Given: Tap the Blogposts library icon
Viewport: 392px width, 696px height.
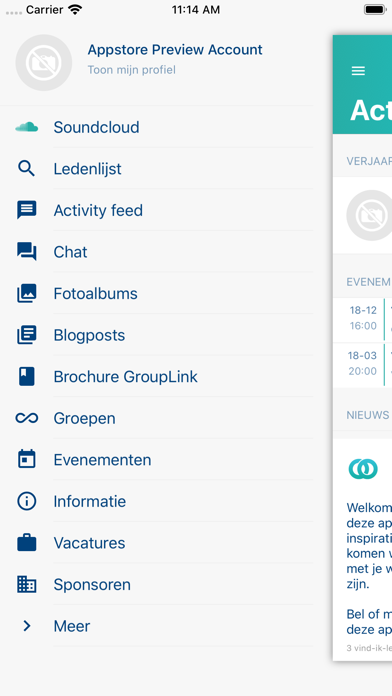Looking at the screenshot, I should (x=27, y=335).
